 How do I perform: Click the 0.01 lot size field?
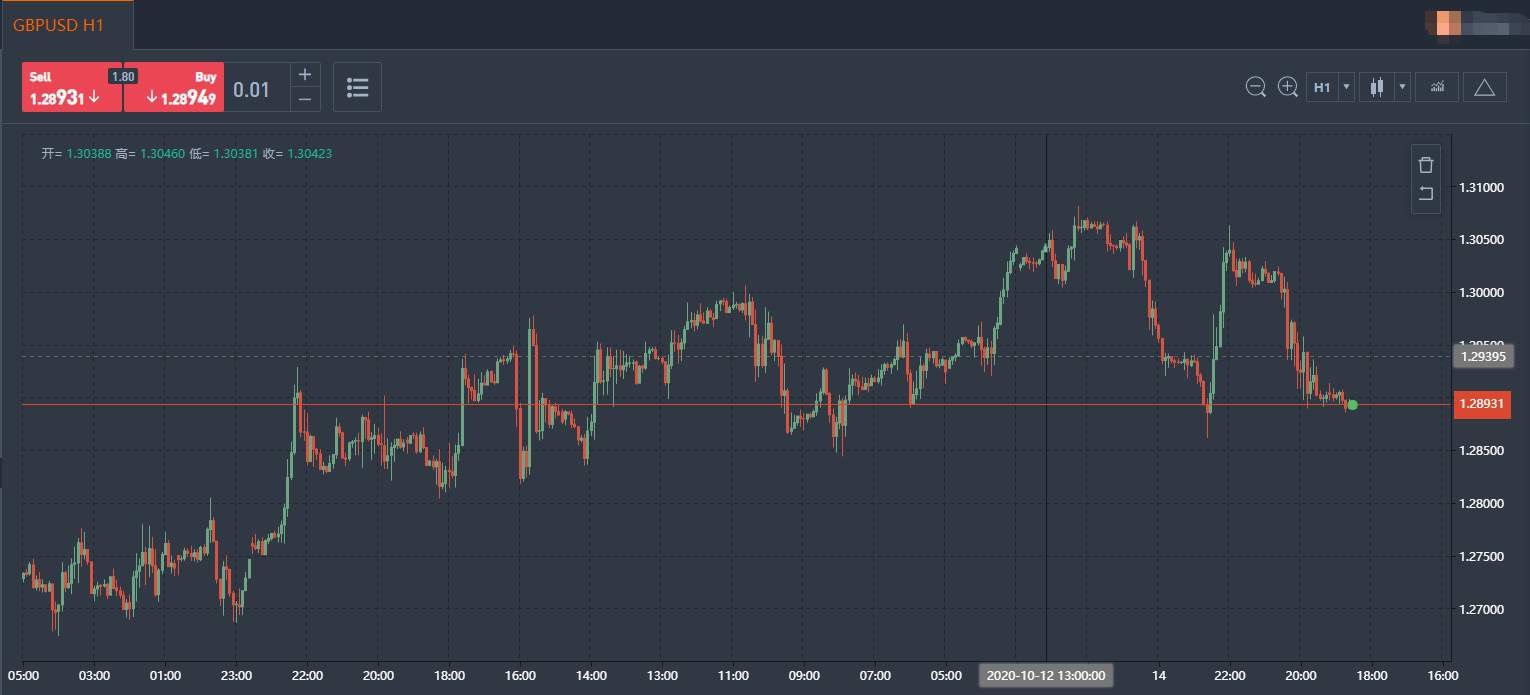pyautogui.click(x=257, y=87)
